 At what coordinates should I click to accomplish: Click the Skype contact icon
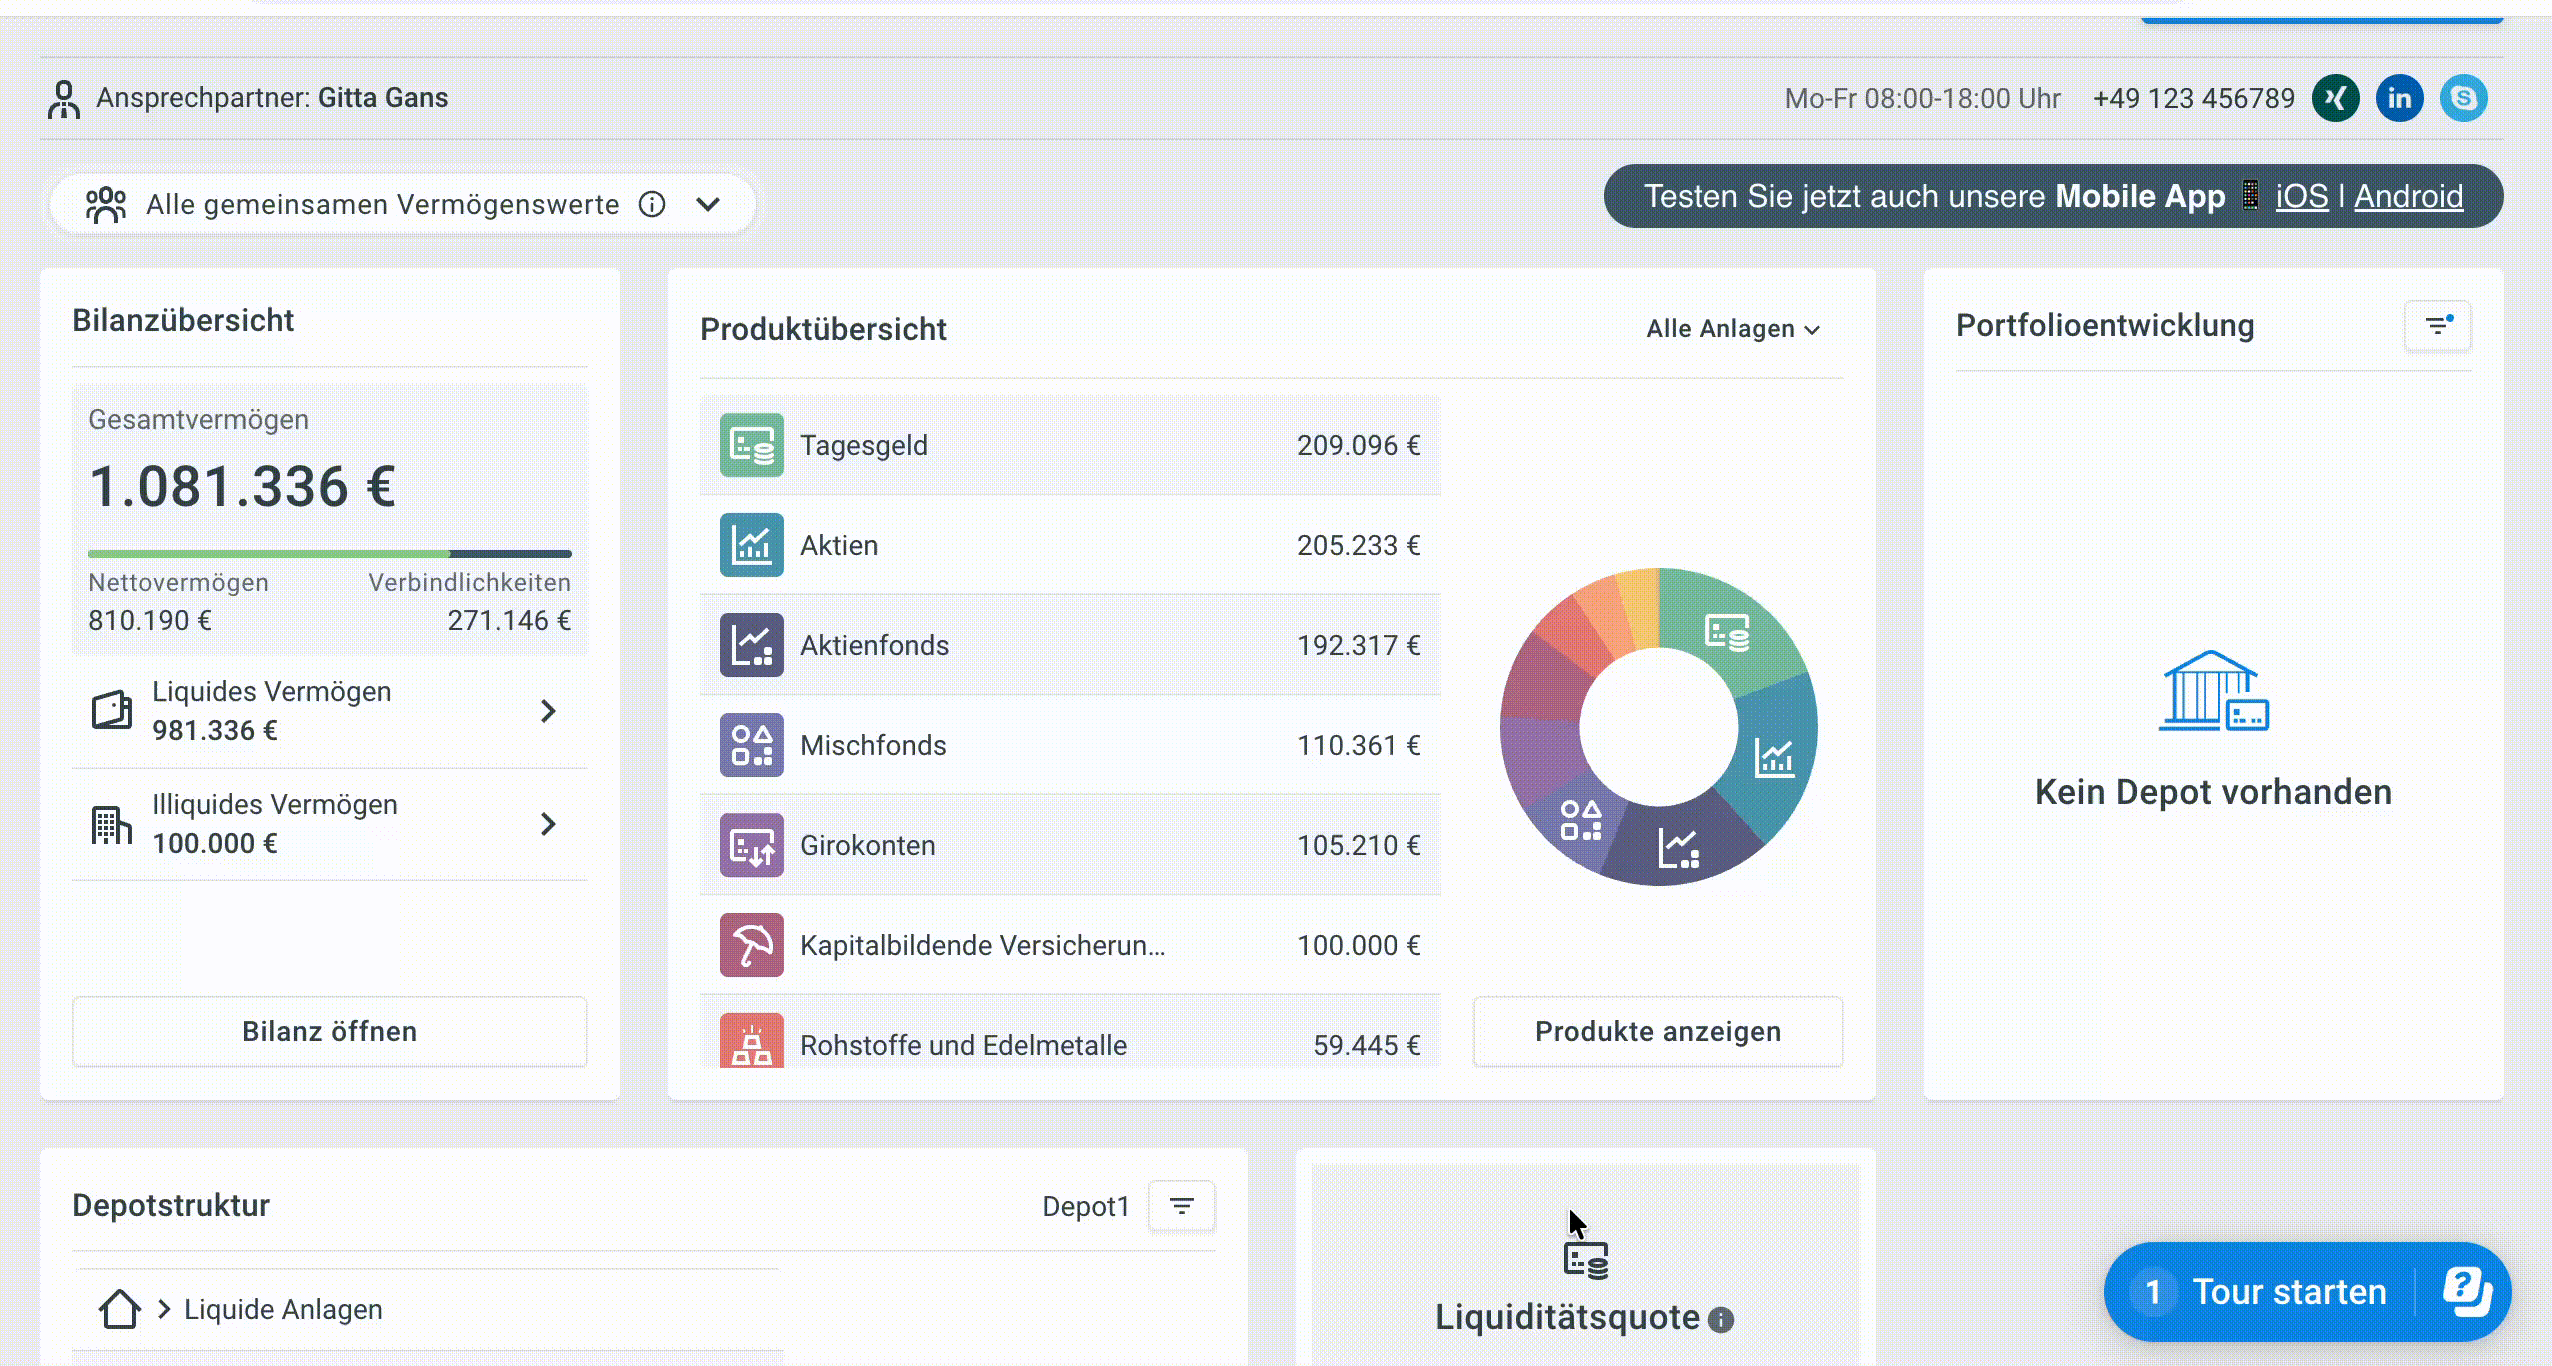pos(2463,98)
